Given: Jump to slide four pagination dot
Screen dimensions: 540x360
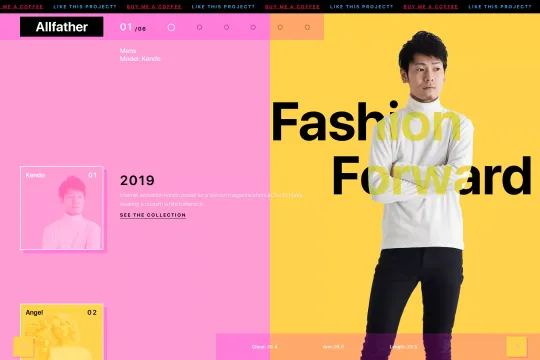Looking at the screenshot, I should pos(253,27).
